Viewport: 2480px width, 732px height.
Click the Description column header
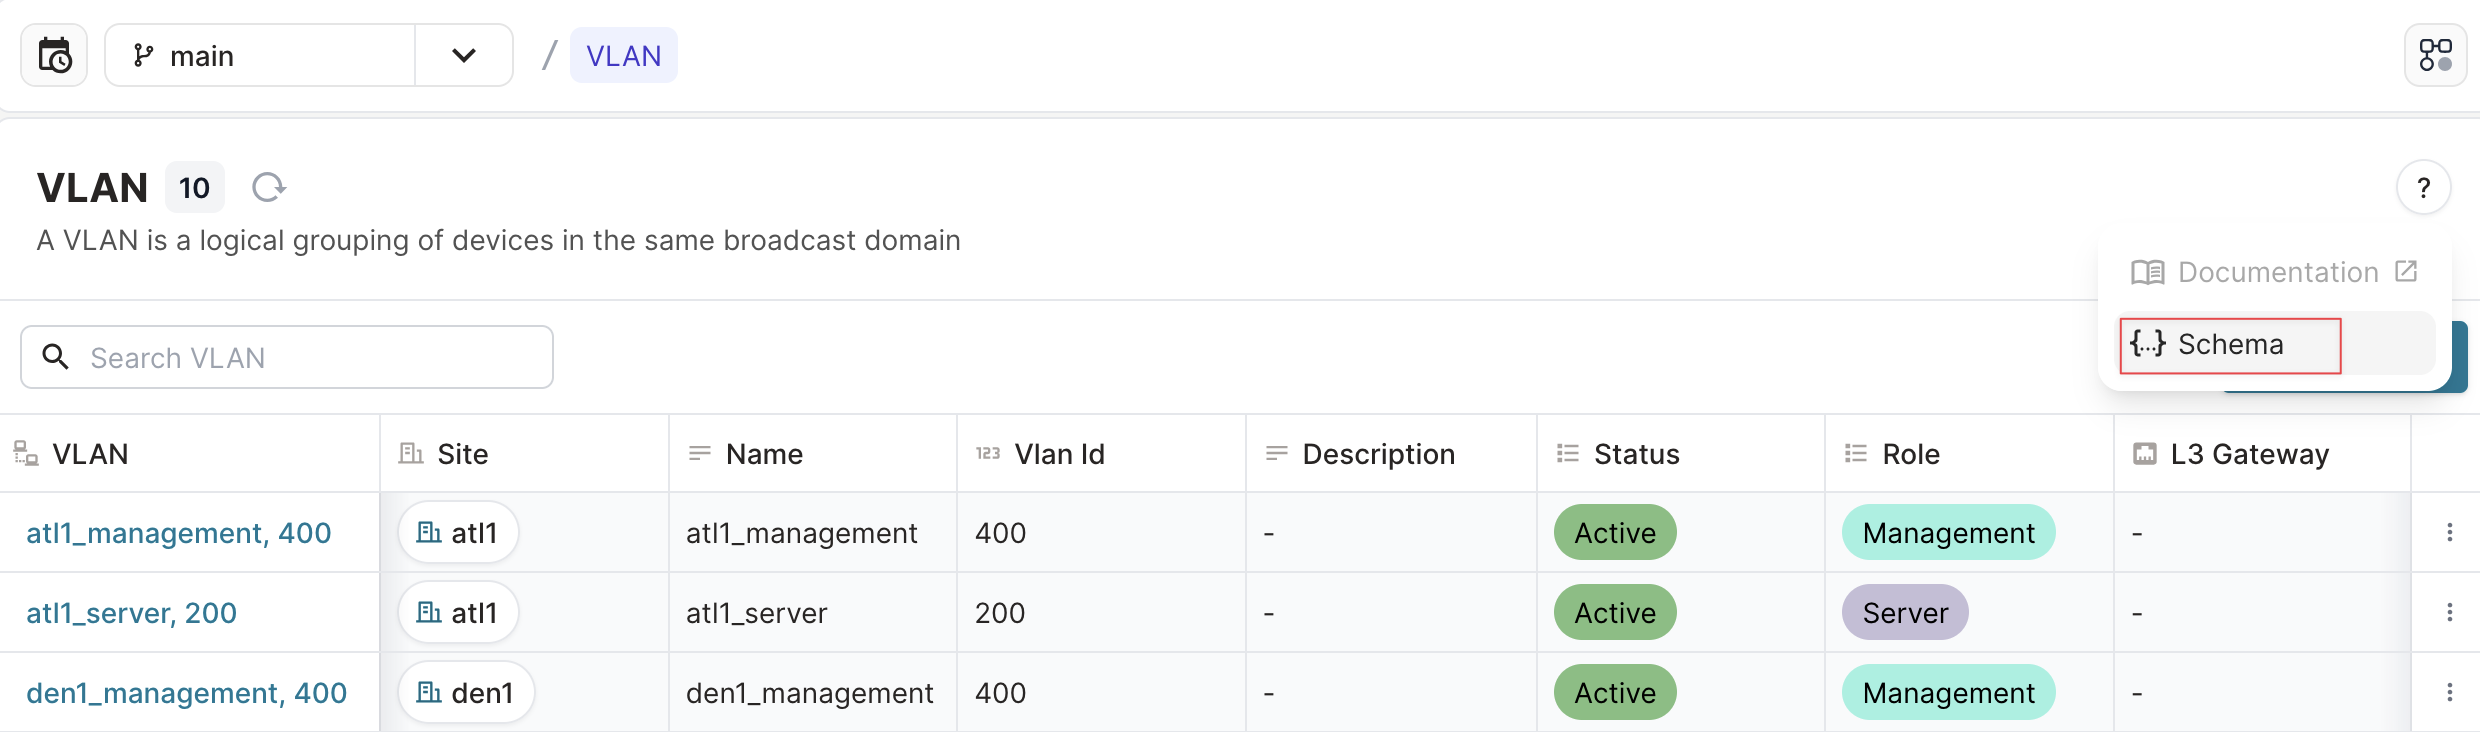tap(1391, 454)
